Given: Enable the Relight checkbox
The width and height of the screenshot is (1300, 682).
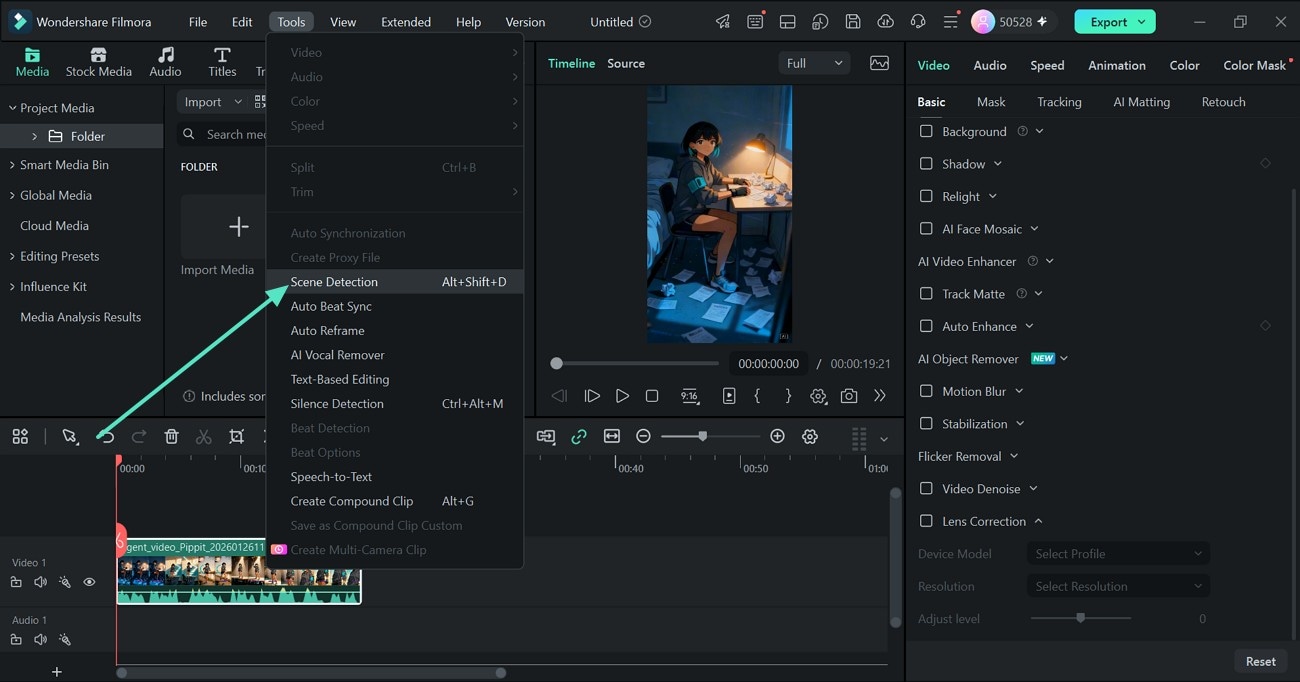Looking at the screenshot, I should click(x=926, y=196).
